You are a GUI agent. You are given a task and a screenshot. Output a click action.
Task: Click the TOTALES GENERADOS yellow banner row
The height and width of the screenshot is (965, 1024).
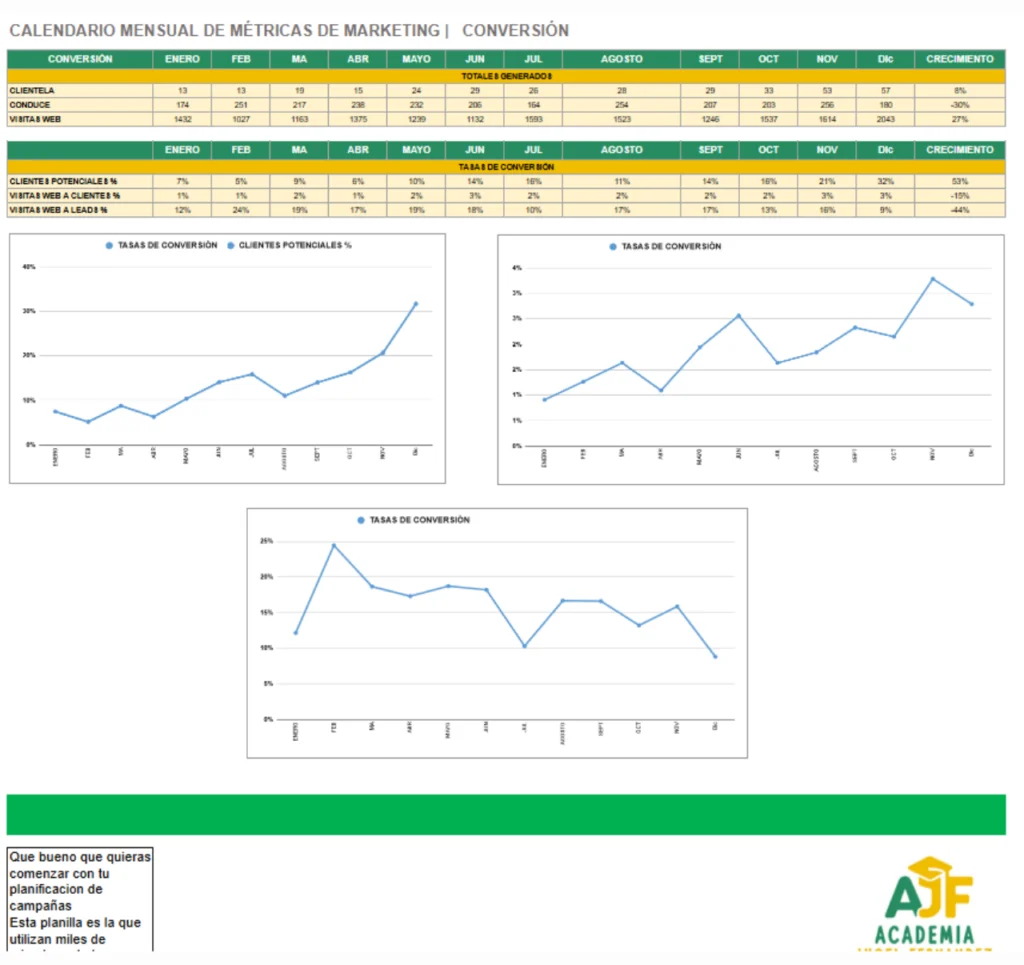506,76
